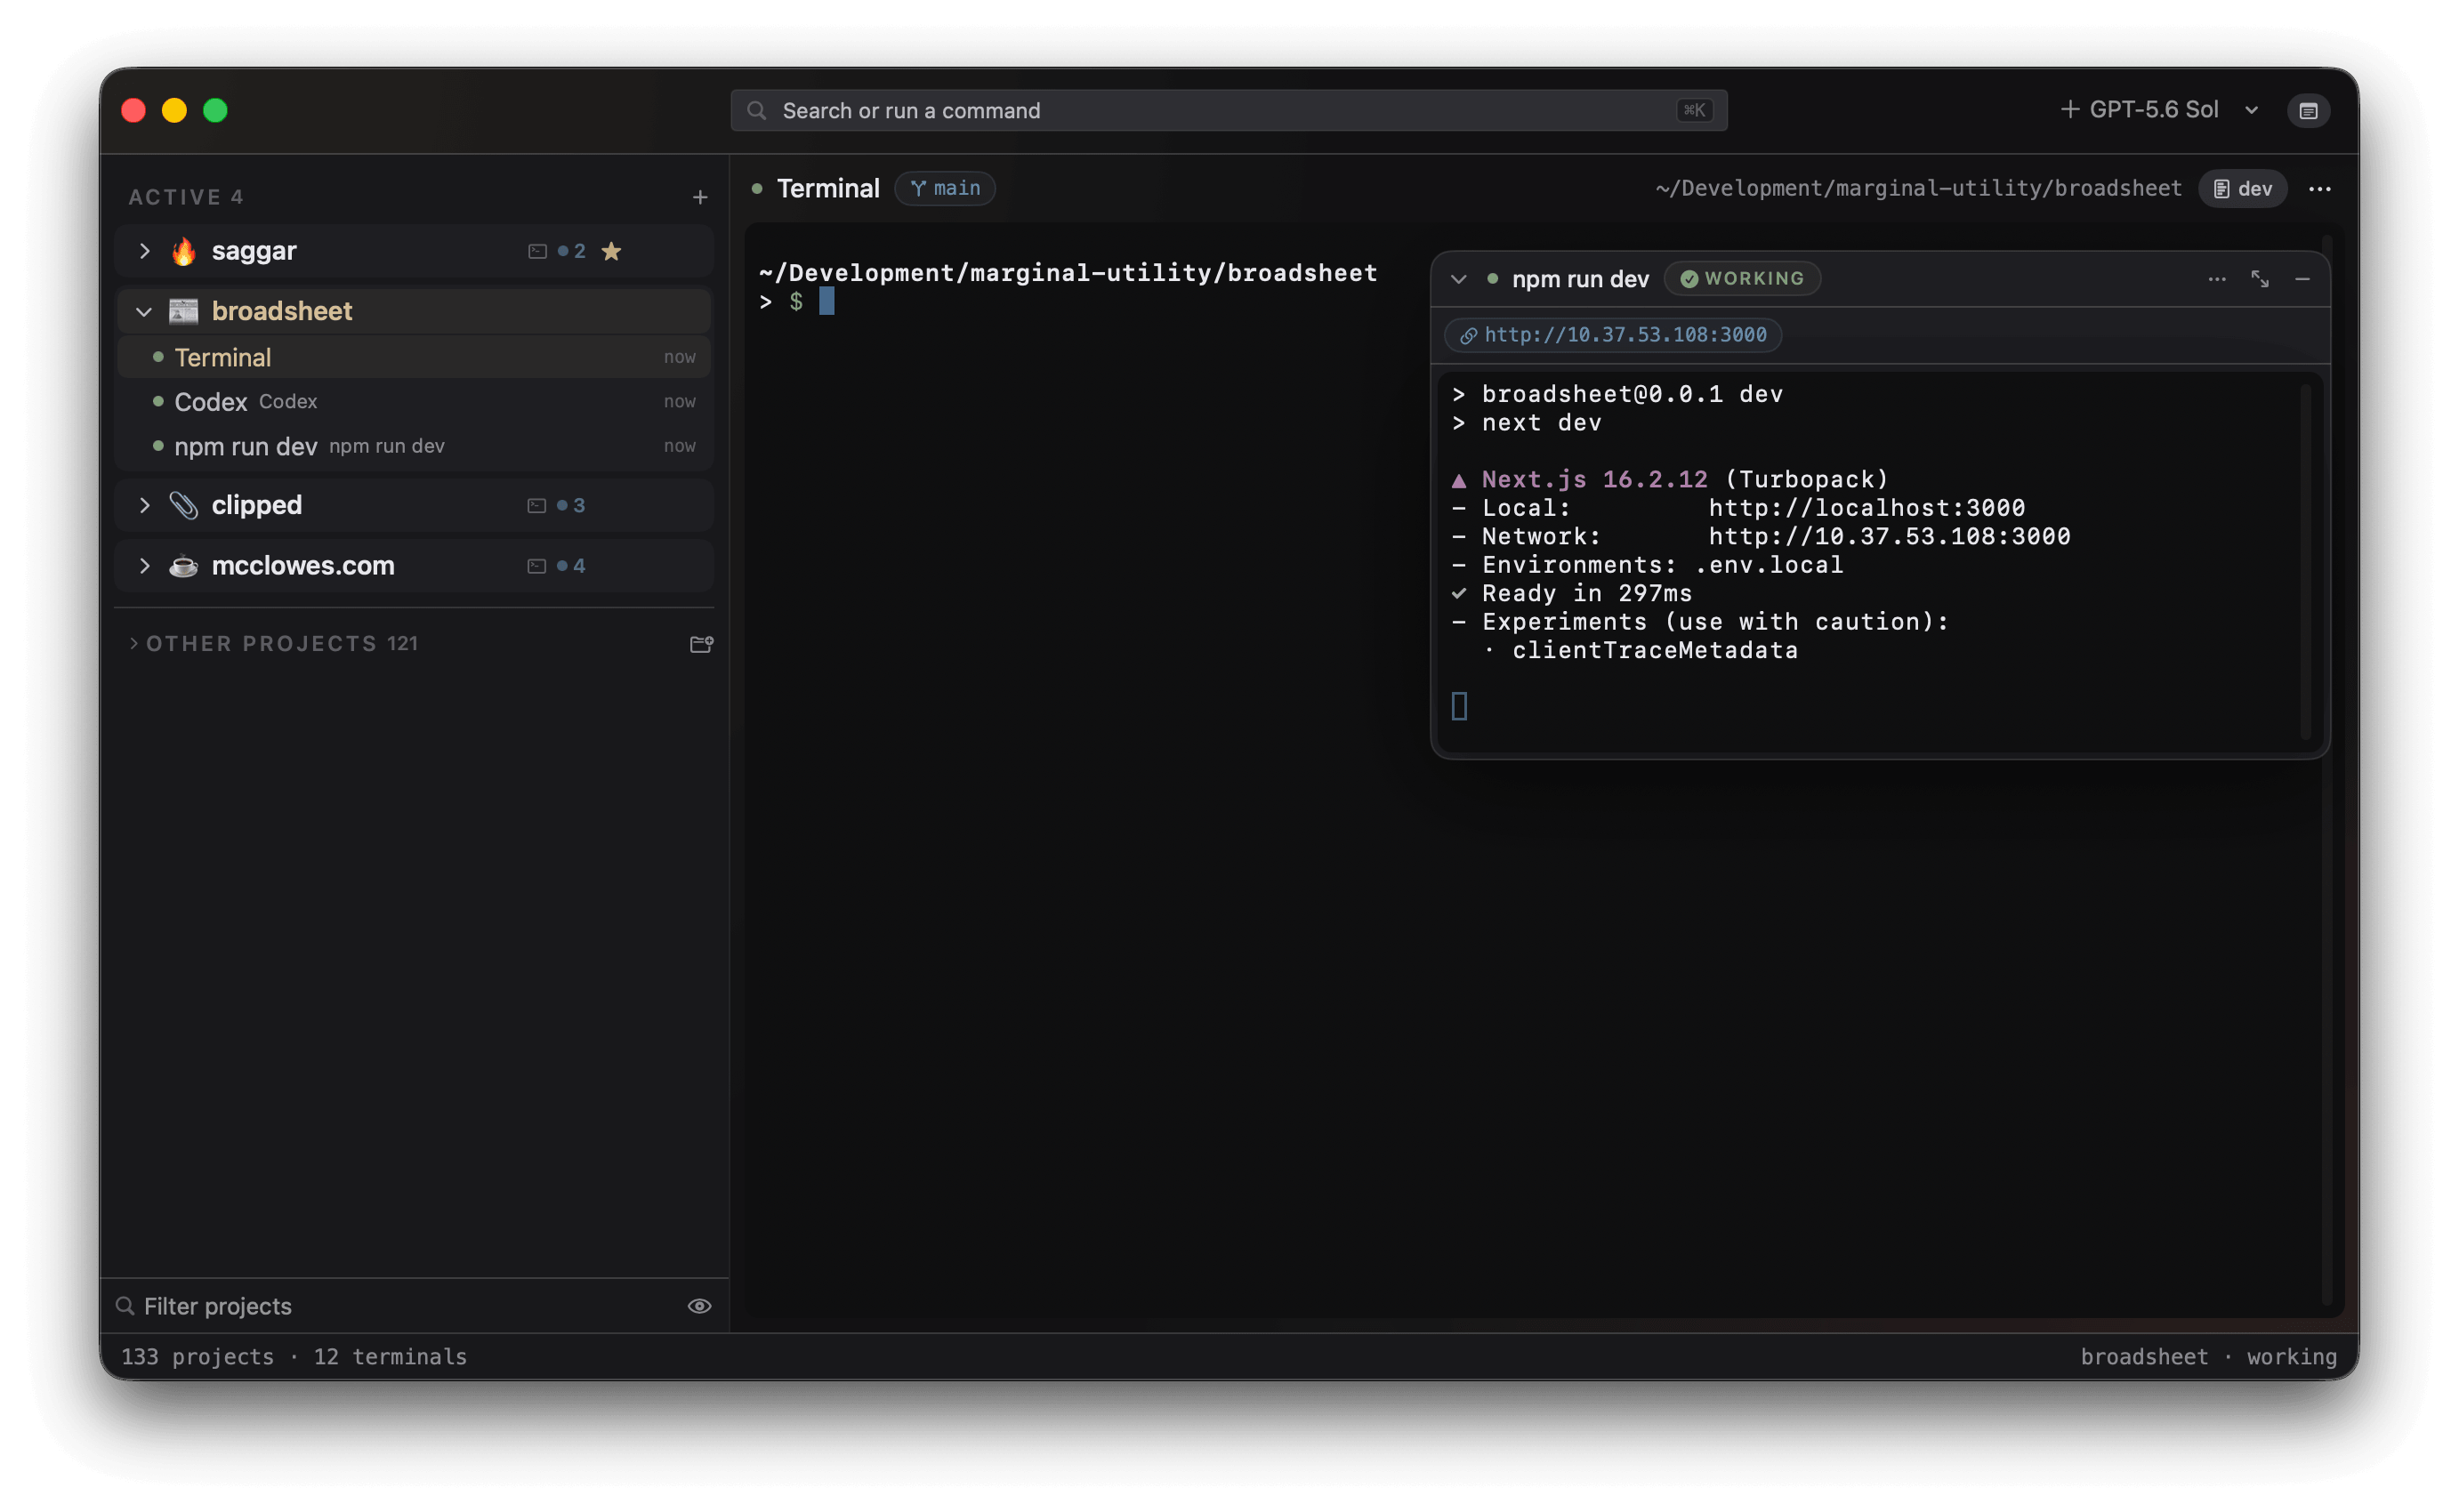This screenshot has height=1512, width=2459.
Task: Click the plus icon beside GPT-5.6 Sol
Action: [x=2069, y=109]
